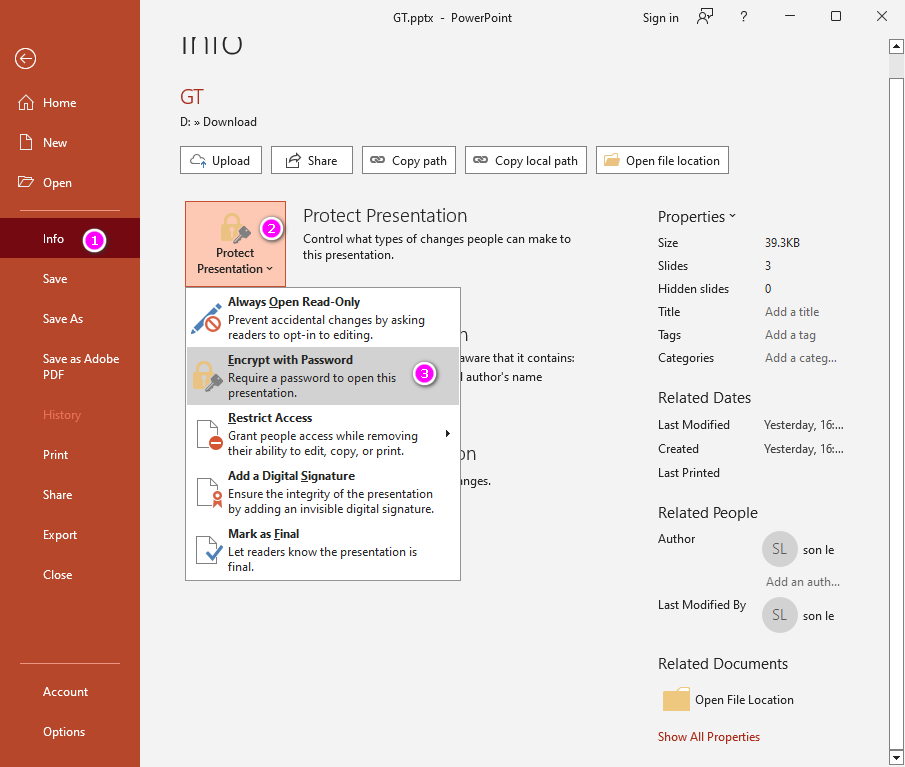Open Show All Properties link
This screenshot has height=767, width=905.
(709, 736)
